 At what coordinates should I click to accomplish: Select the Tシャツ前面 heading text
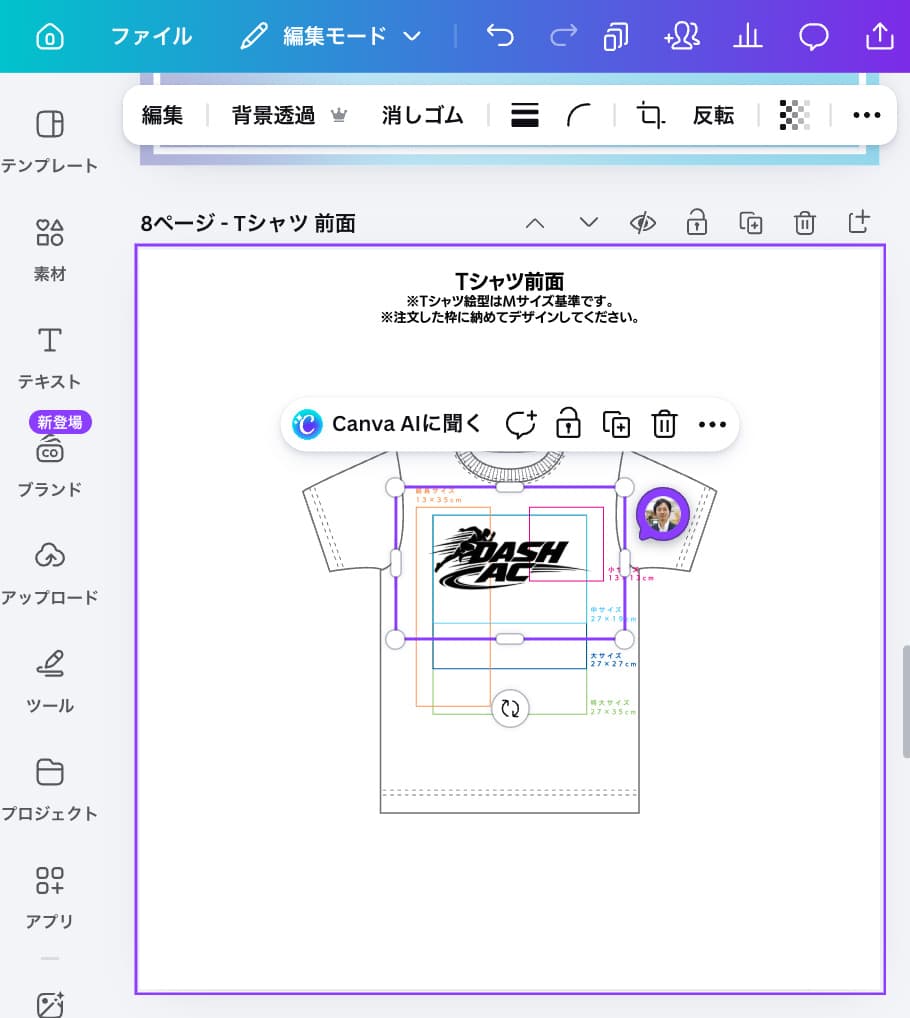pos(510,282)
